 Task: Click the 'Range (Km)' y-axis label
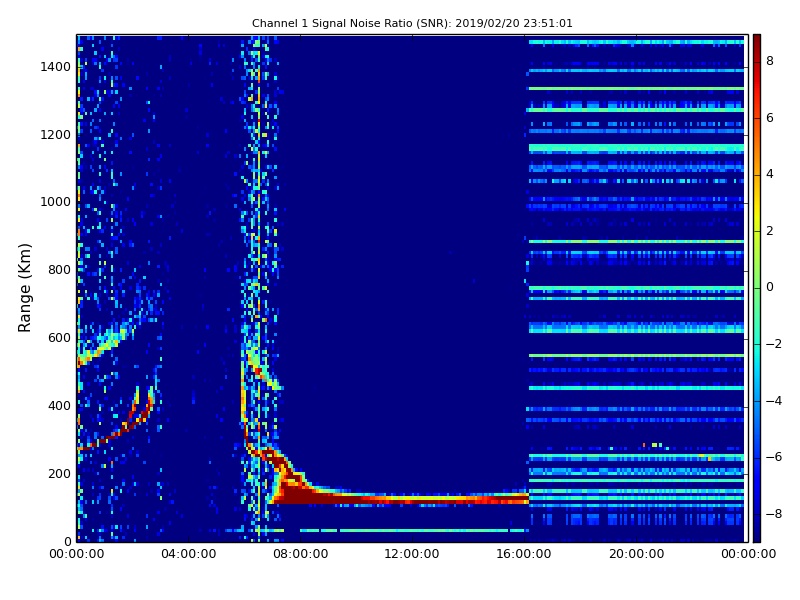24,288
